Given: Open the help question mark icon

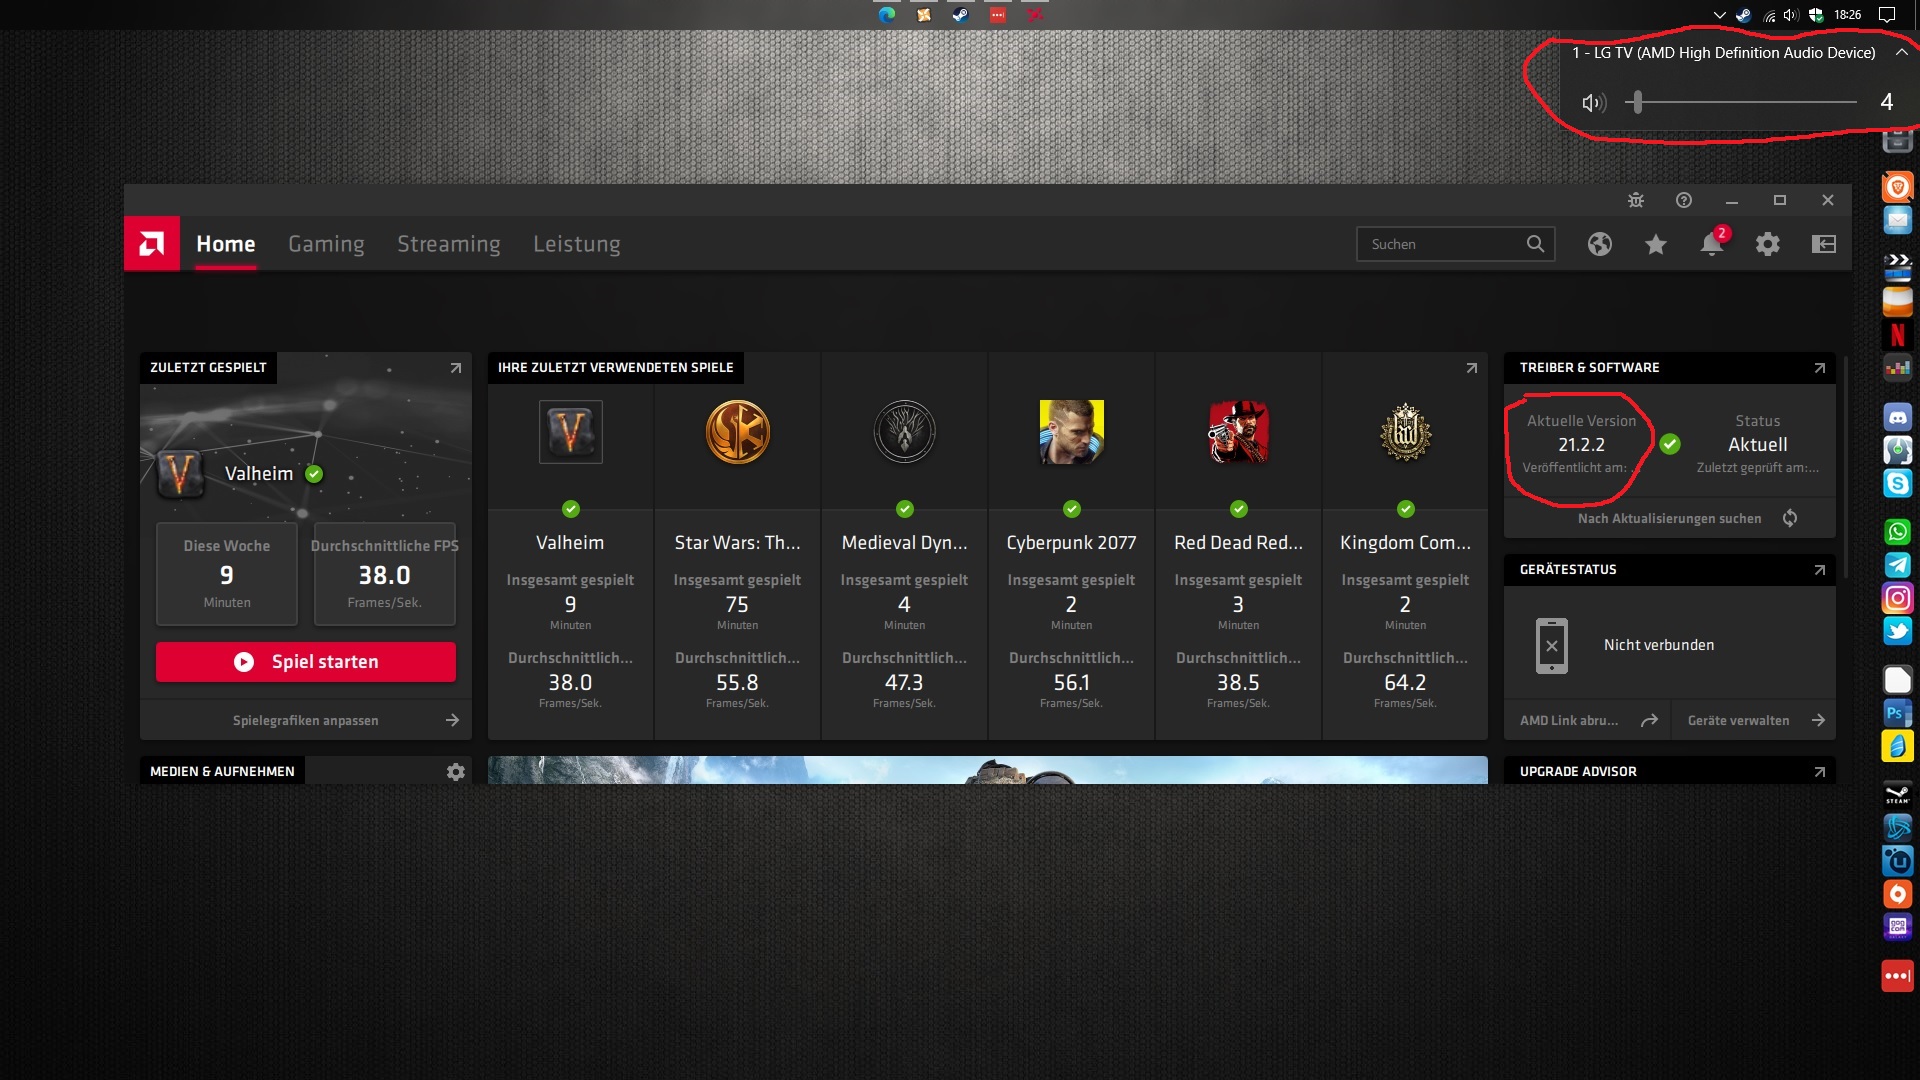Looking at the screenshot, I should click(x=1684, y=200).
